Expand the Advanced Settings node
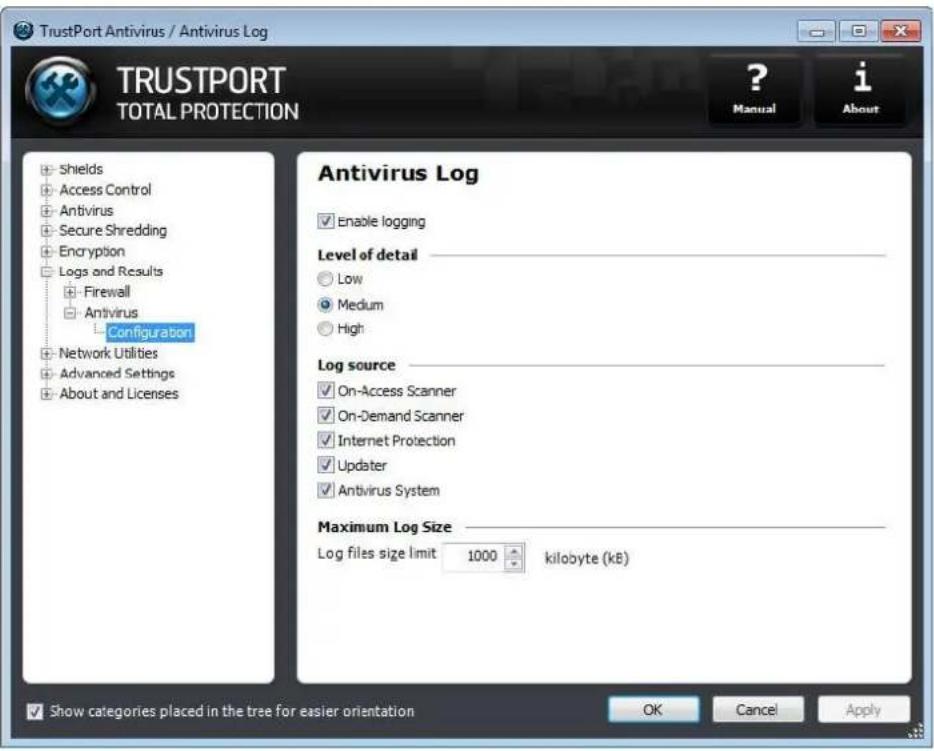Viewport: 934px width, 751px height. (46, 374)
